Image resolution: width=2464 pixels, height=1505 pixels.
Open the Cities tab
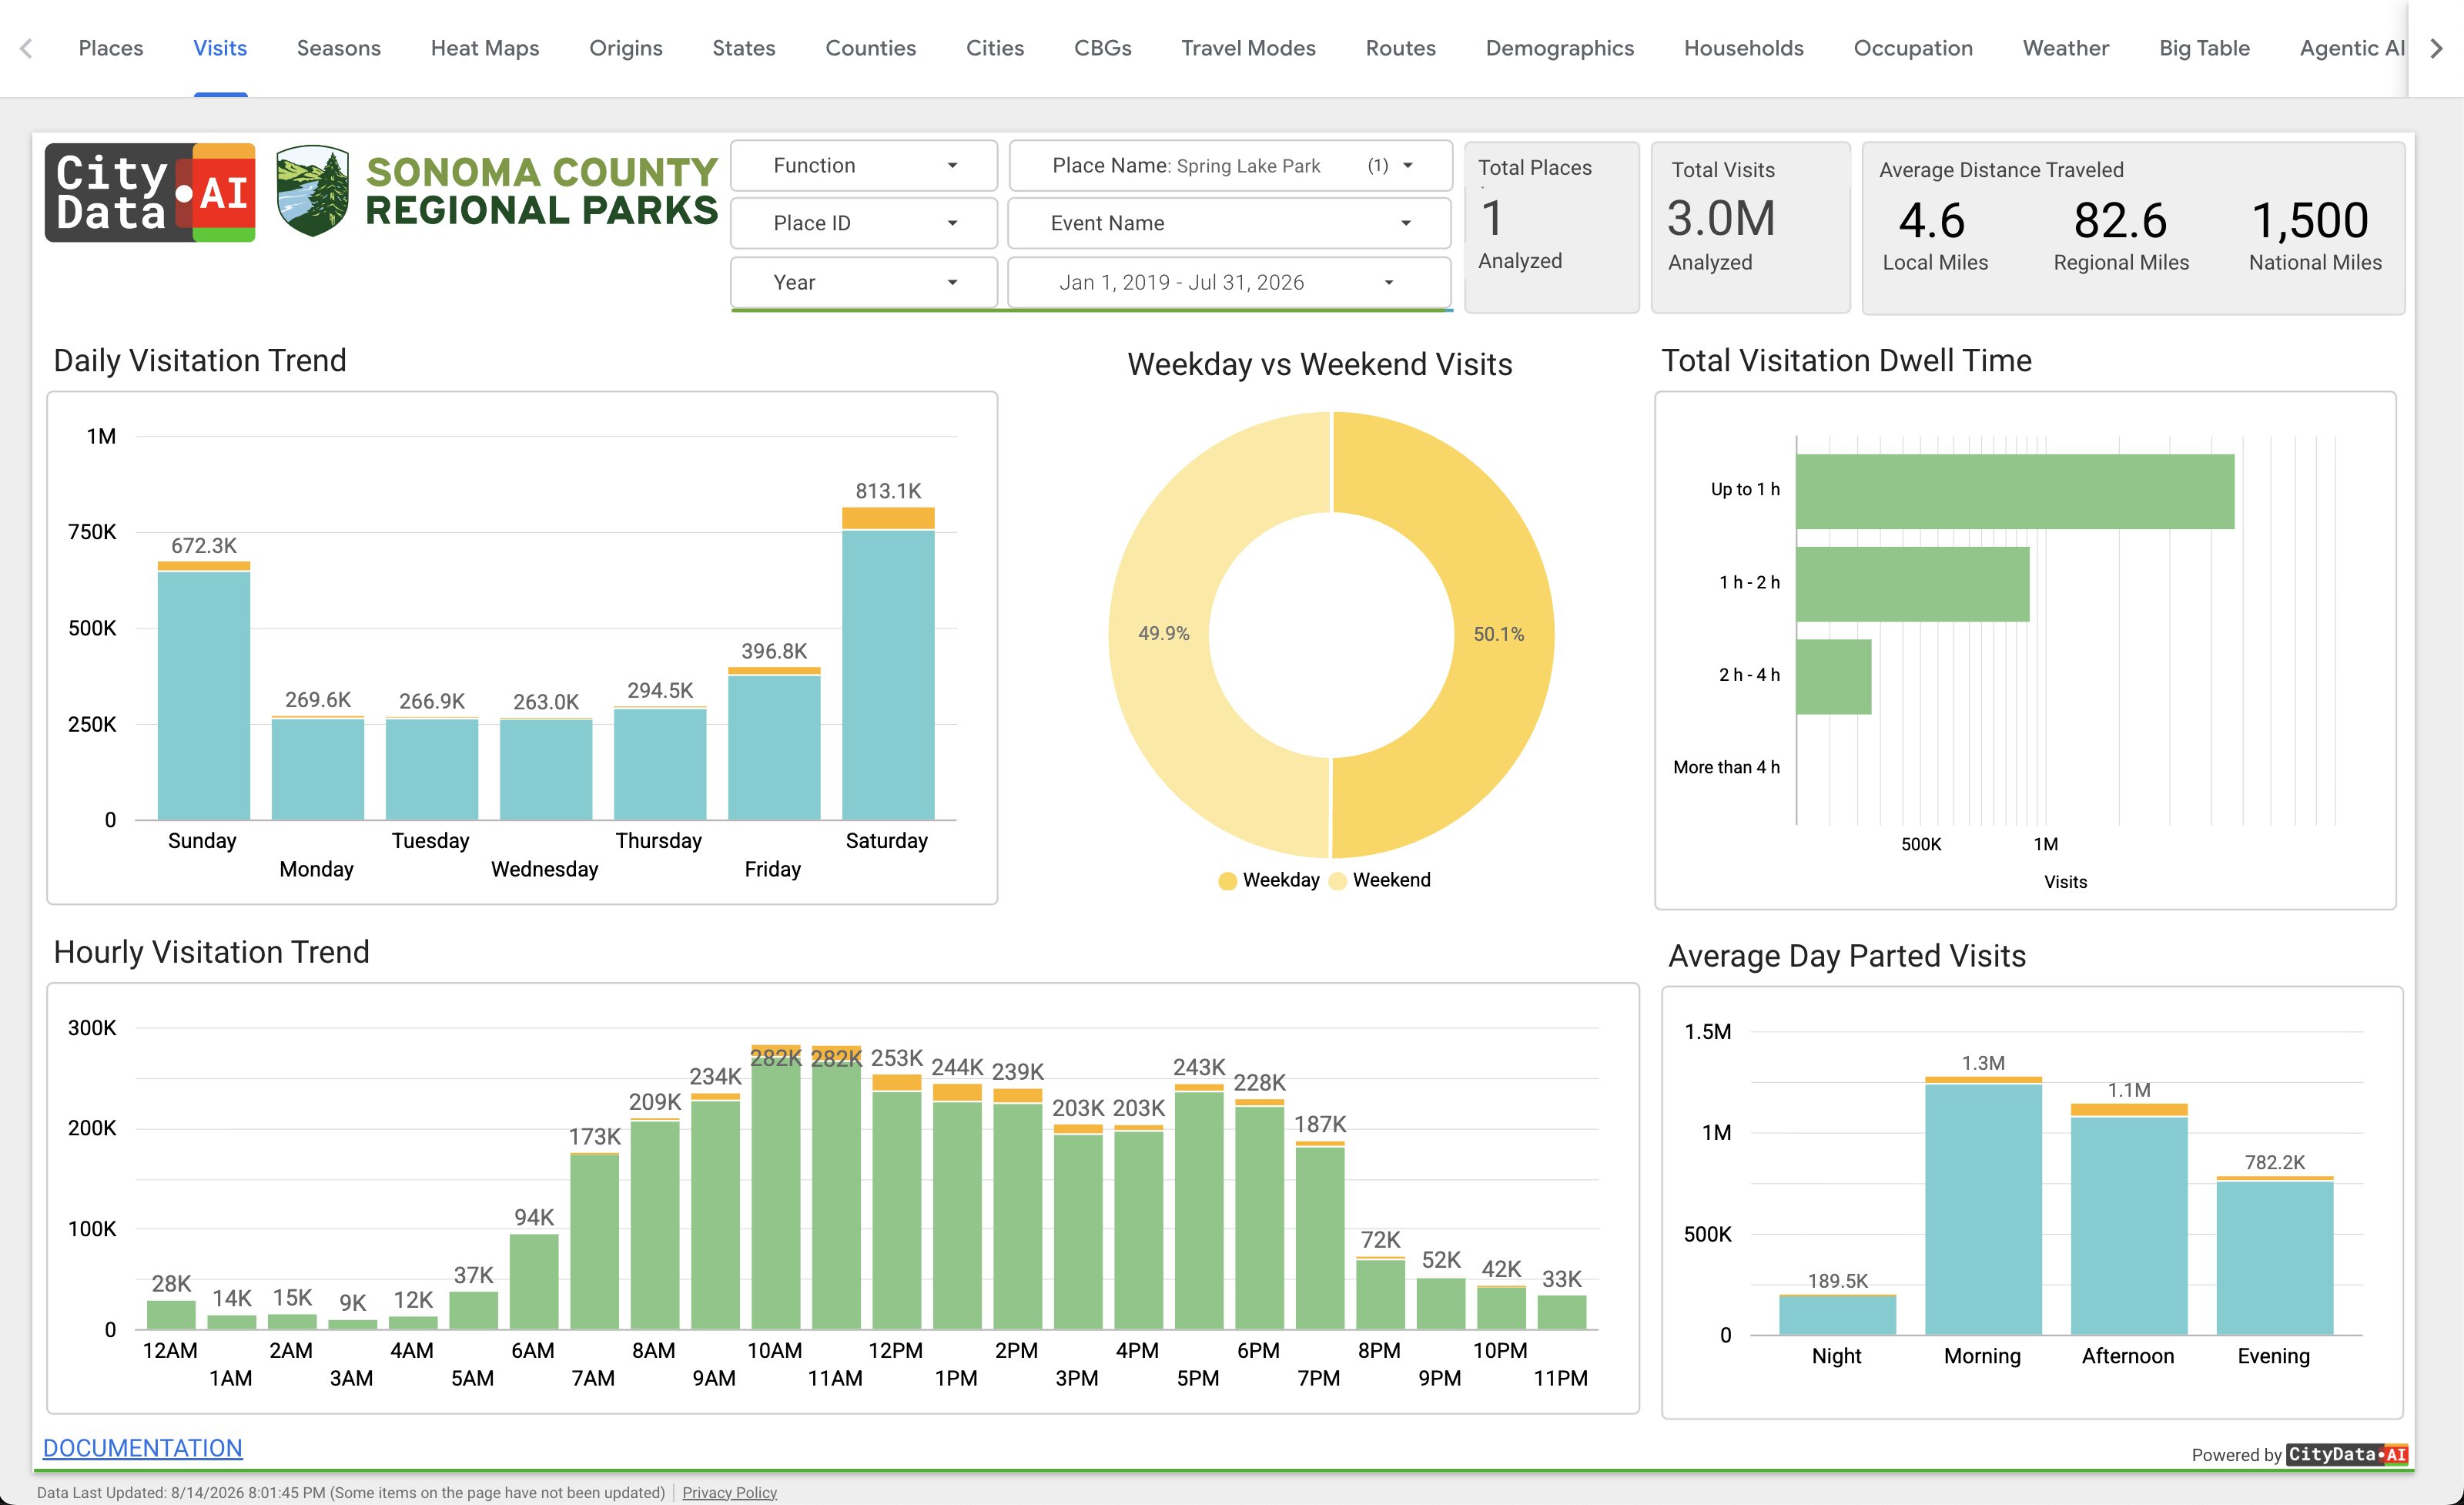pyautogui.click(x=995, y=48)
